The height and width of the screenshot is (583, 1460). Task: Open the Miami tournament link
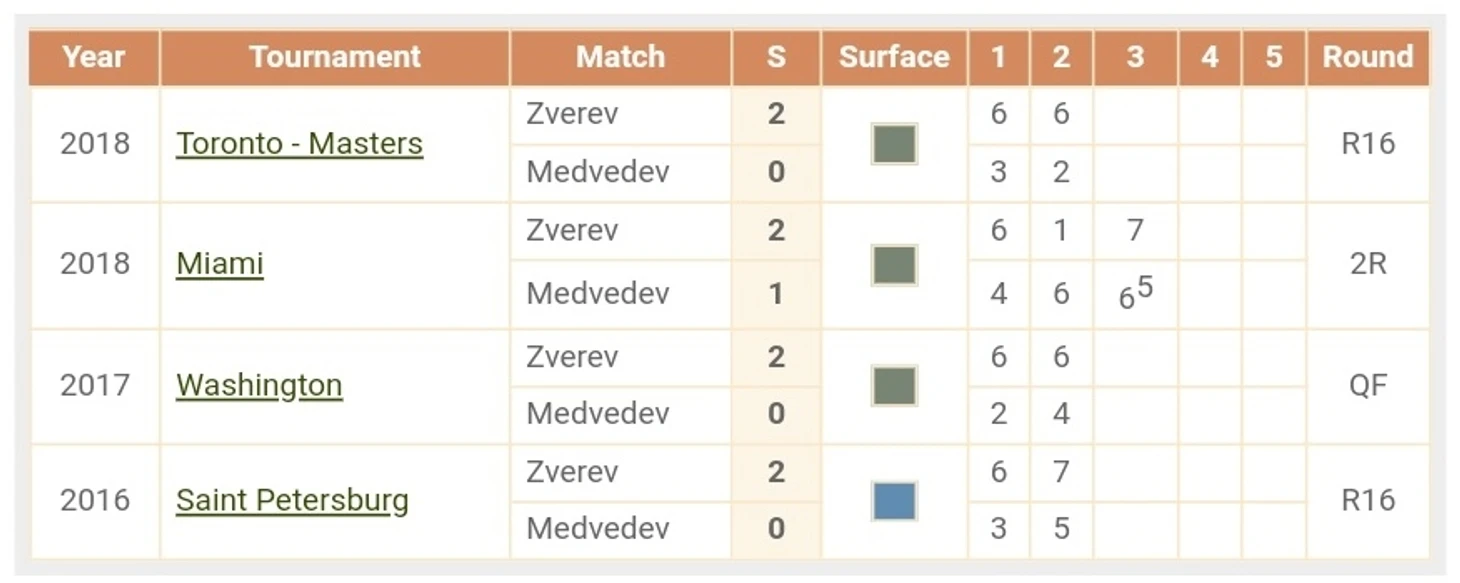point(220,264)
